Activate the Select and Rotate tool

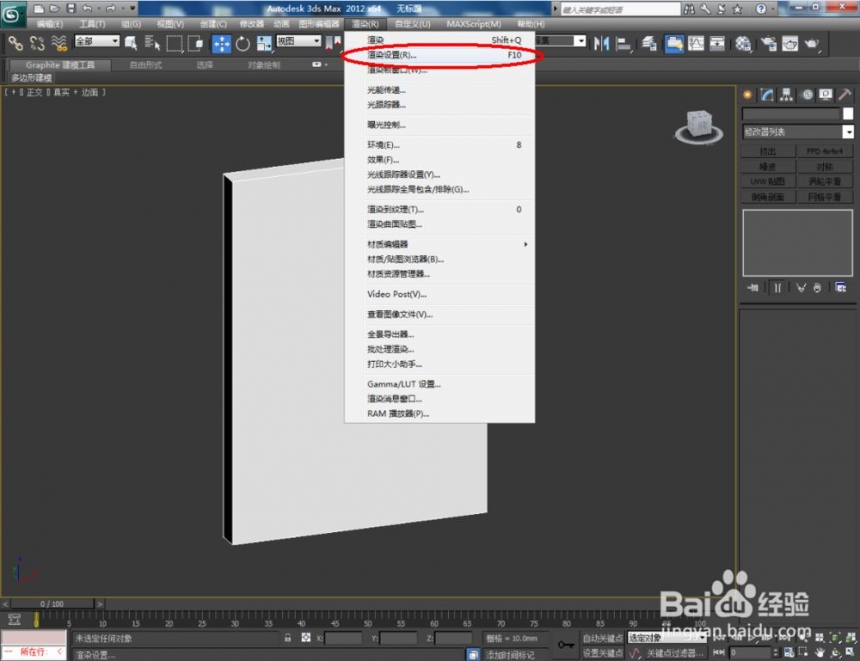tap(242, 44)
